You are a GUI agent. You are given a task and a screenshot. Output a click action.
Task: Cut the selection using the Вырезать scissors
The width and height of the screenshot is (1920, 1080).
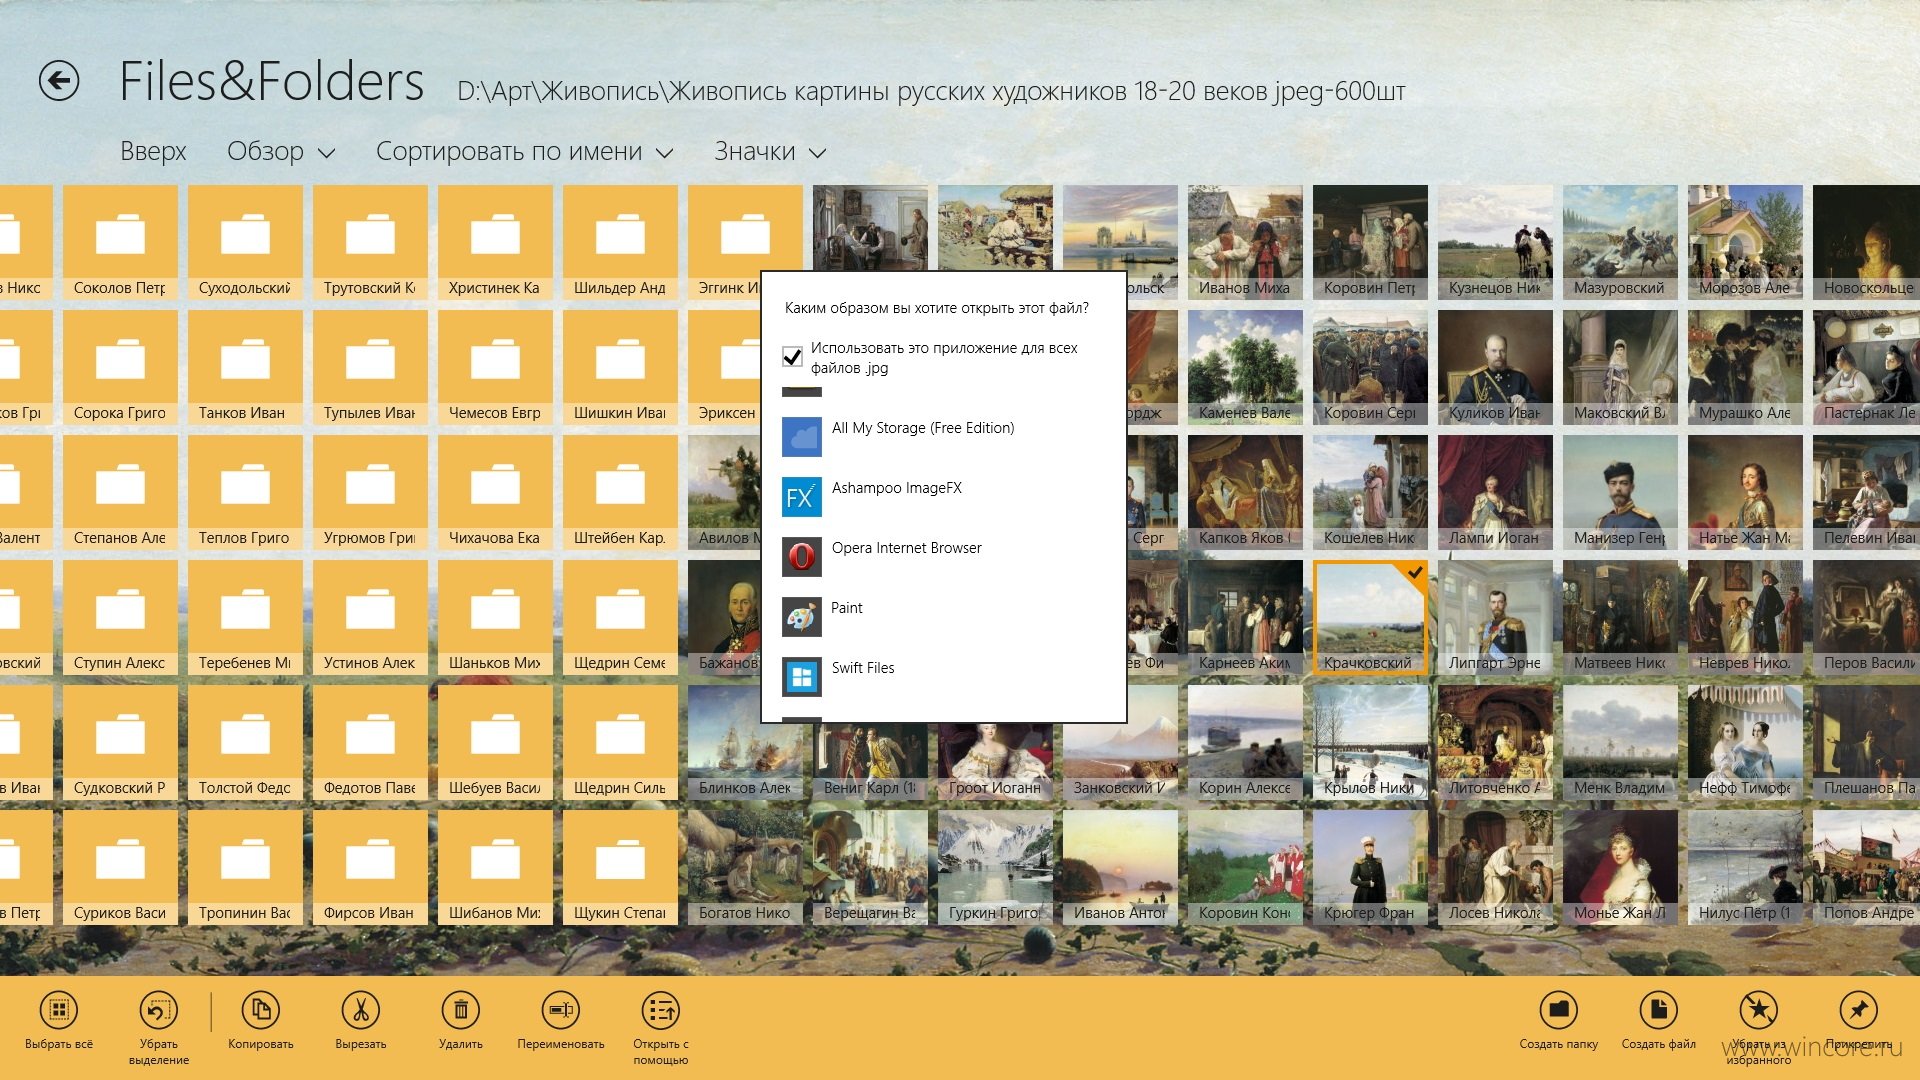coord(361,1010)
